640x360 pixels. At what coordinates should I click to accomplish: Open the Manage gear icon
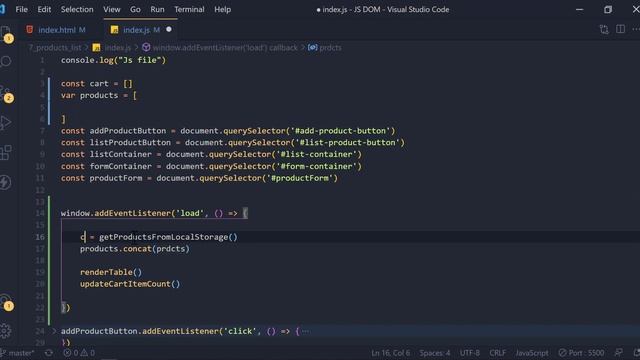click(6, 331)
